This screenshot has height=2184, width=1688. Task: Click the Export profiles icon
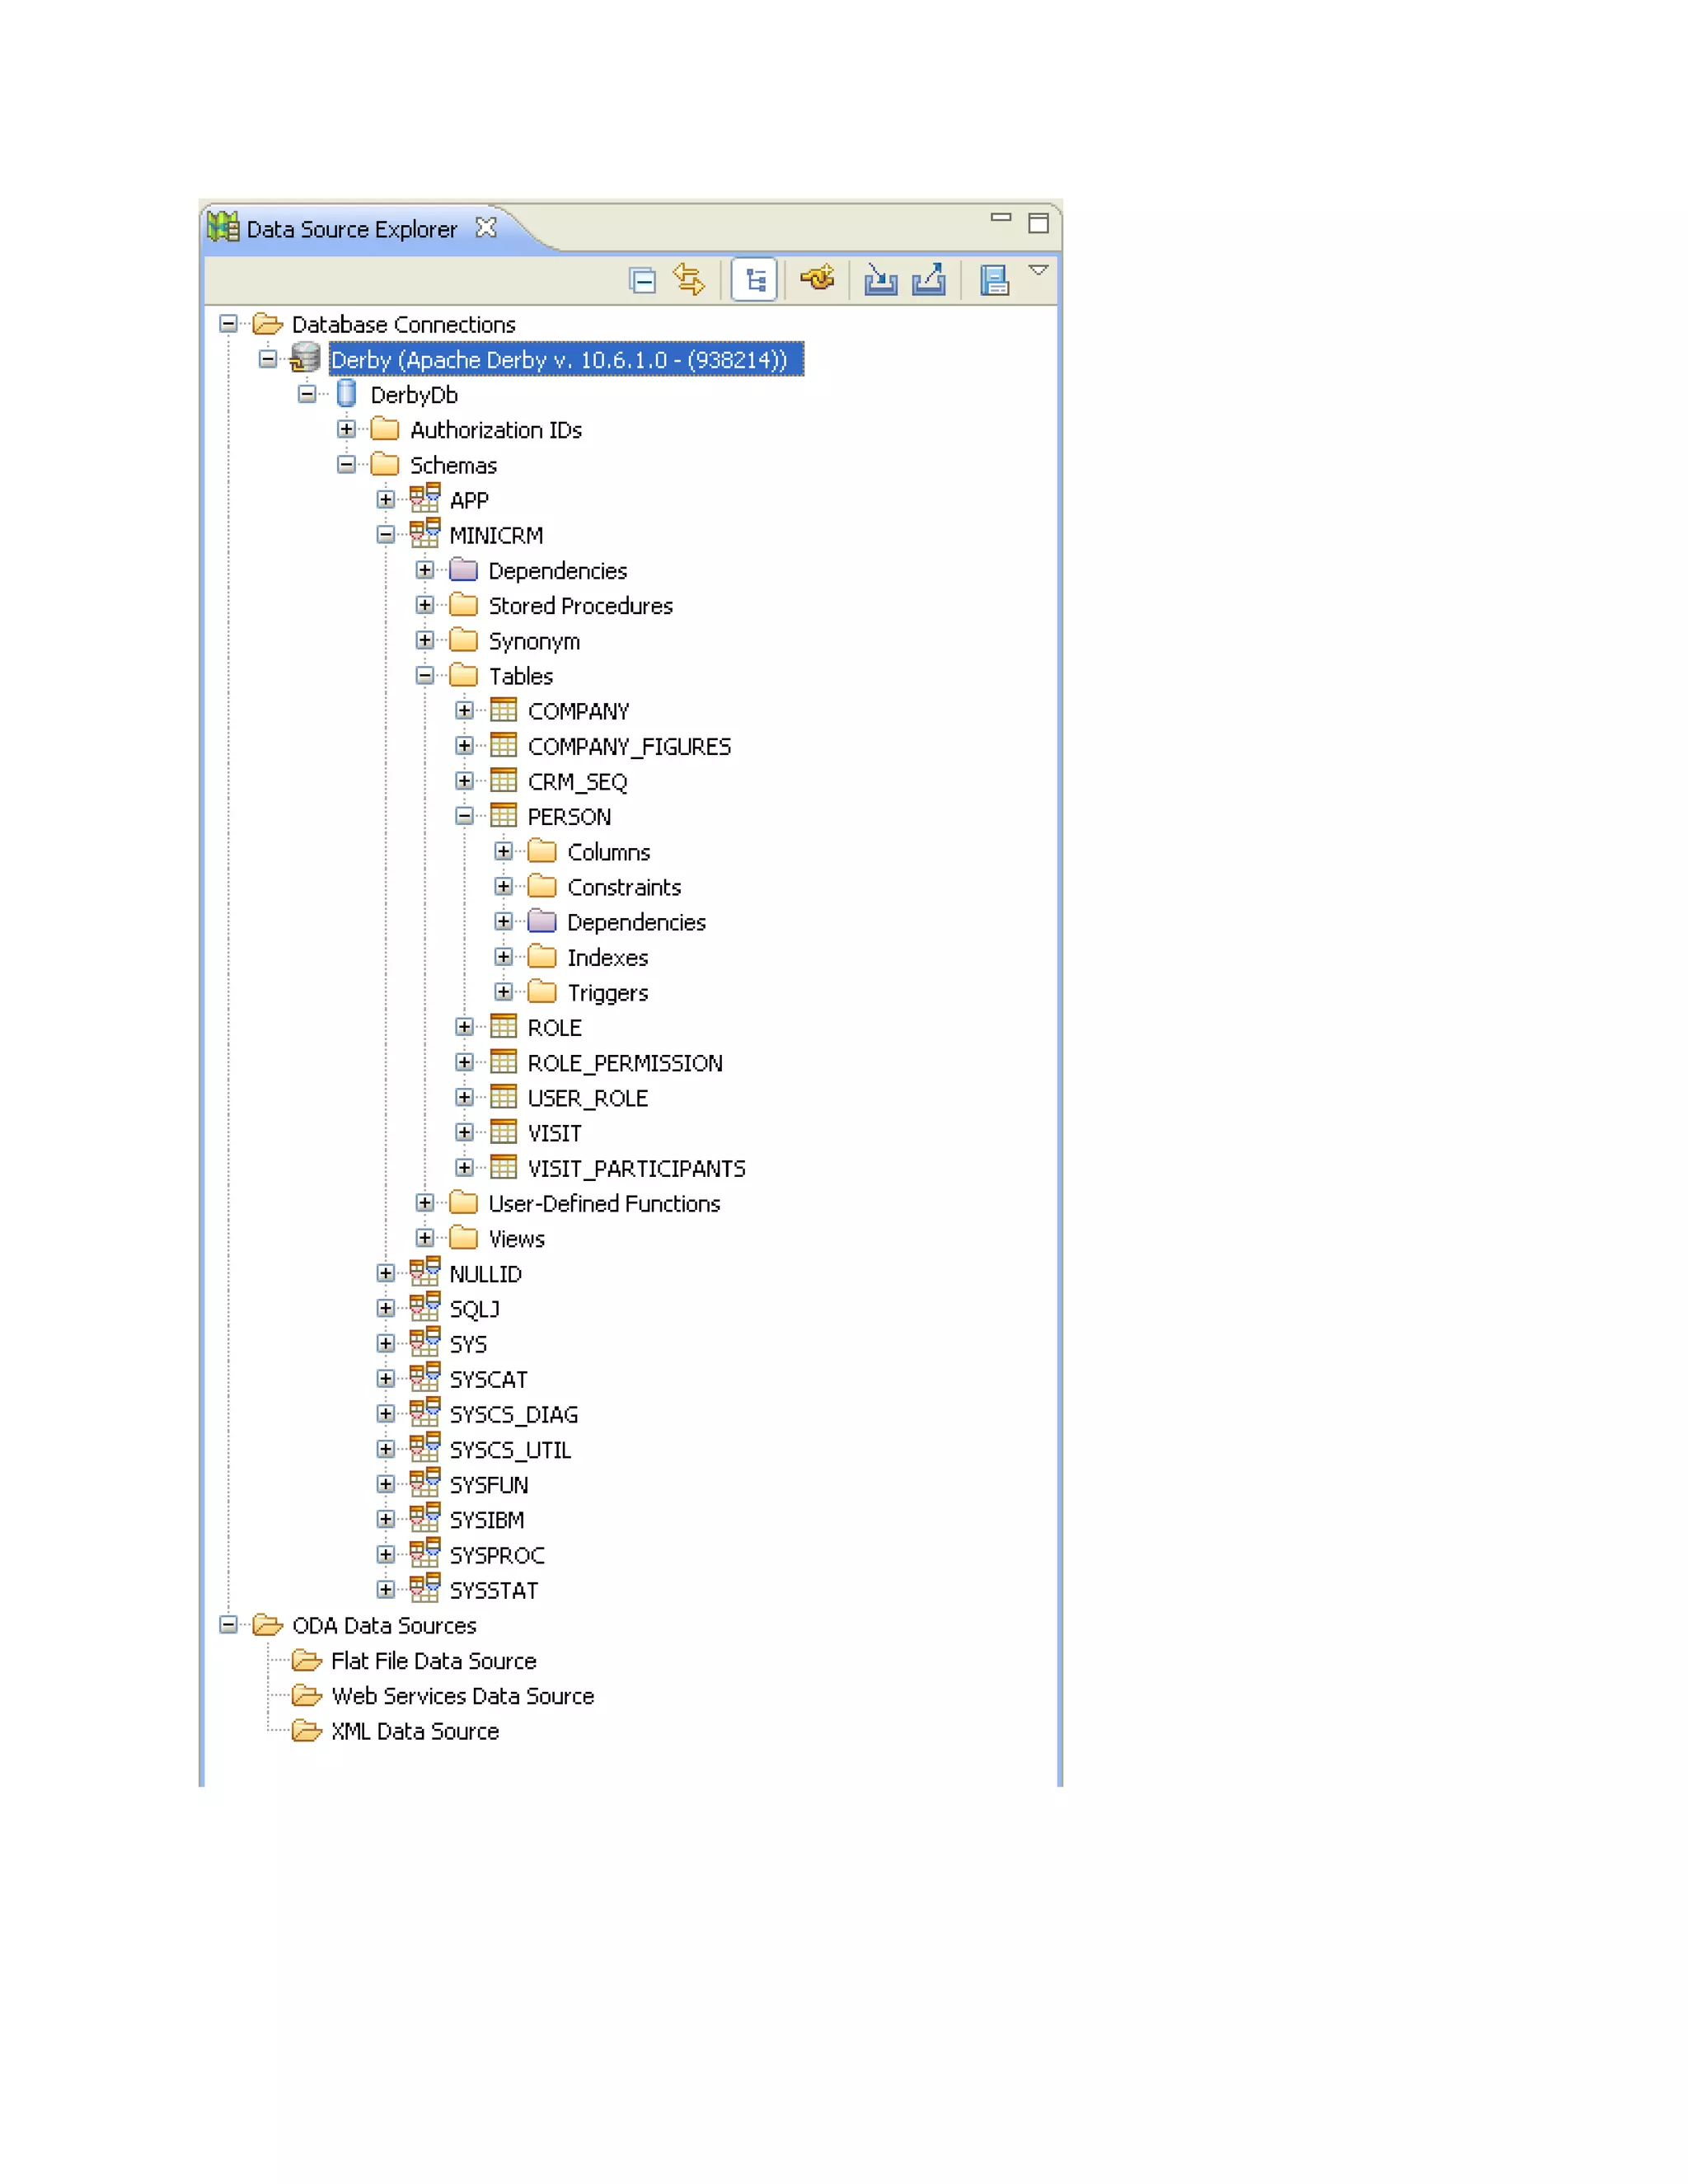coord(929,280)
